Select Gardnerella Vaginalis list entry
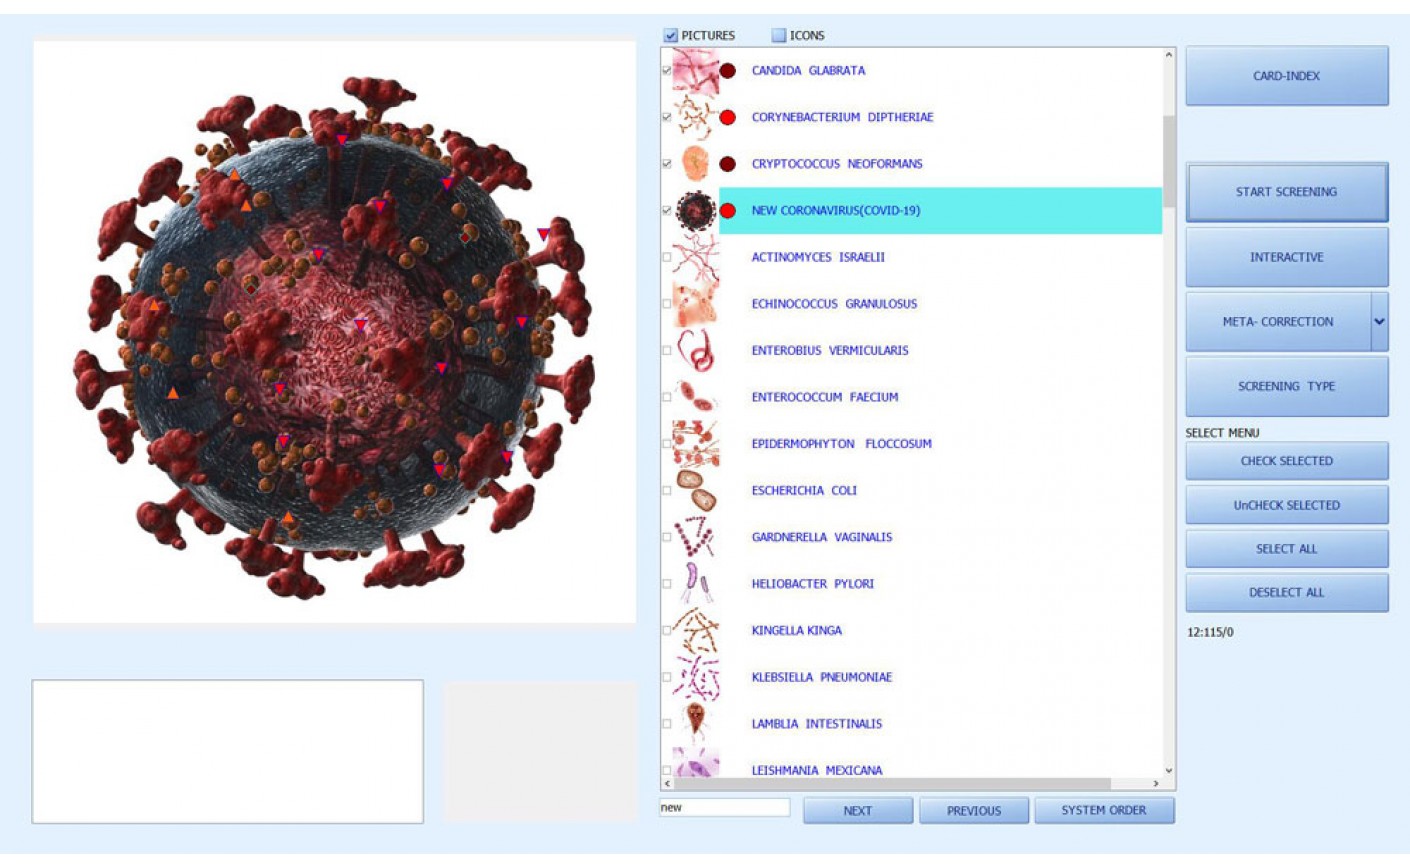The height and width of the screenshot is (868, 1410). [821, 537]
